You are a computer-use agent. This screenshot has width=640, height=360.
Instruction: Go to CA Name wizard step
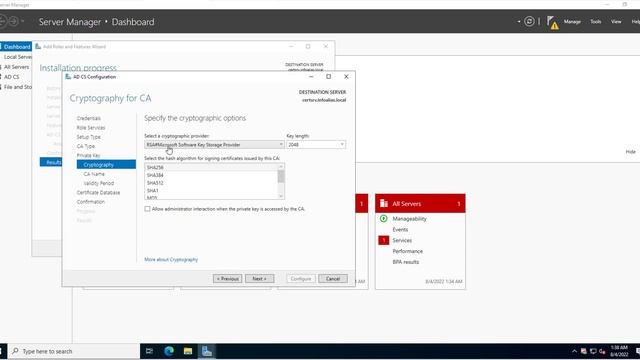pos(94,174)
